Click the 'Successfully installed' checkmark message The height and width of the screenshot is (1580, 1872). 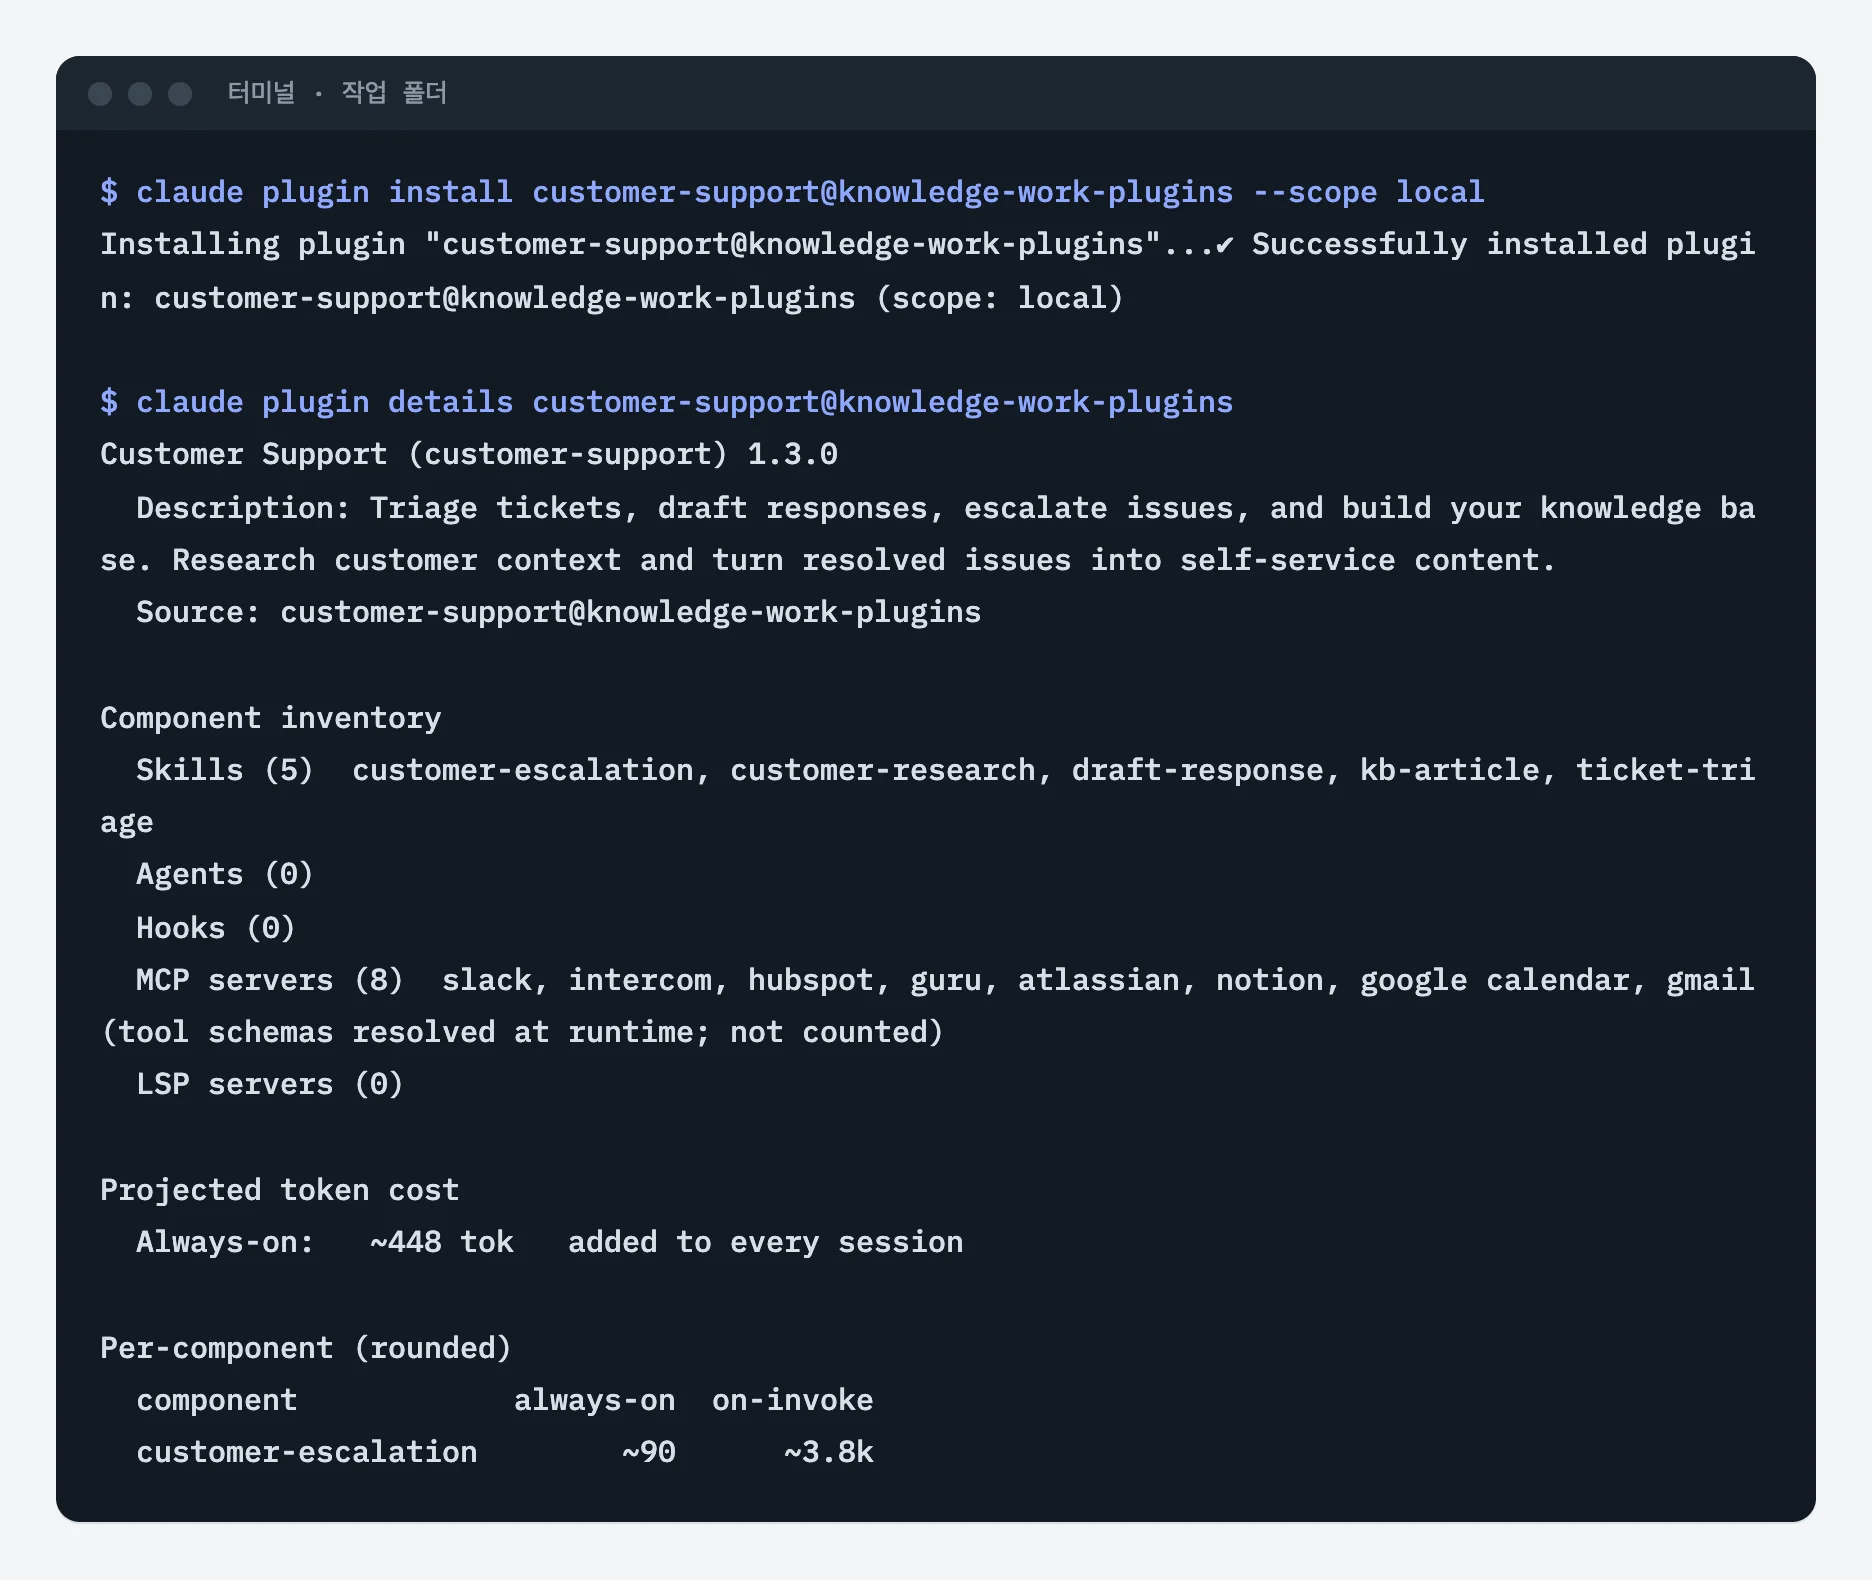pyautogui.click(x=1485, y=244)
